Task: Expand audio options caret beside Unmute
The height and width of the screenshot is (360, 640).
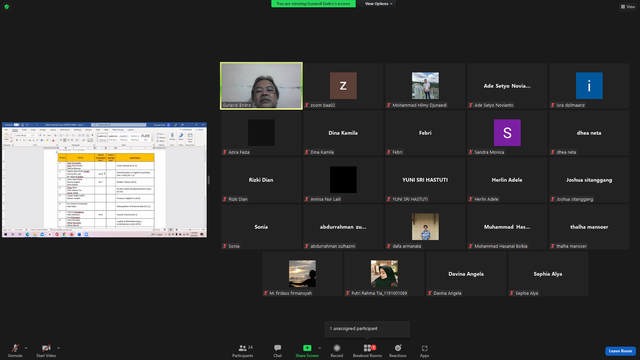Action: [x=26, y=348]
